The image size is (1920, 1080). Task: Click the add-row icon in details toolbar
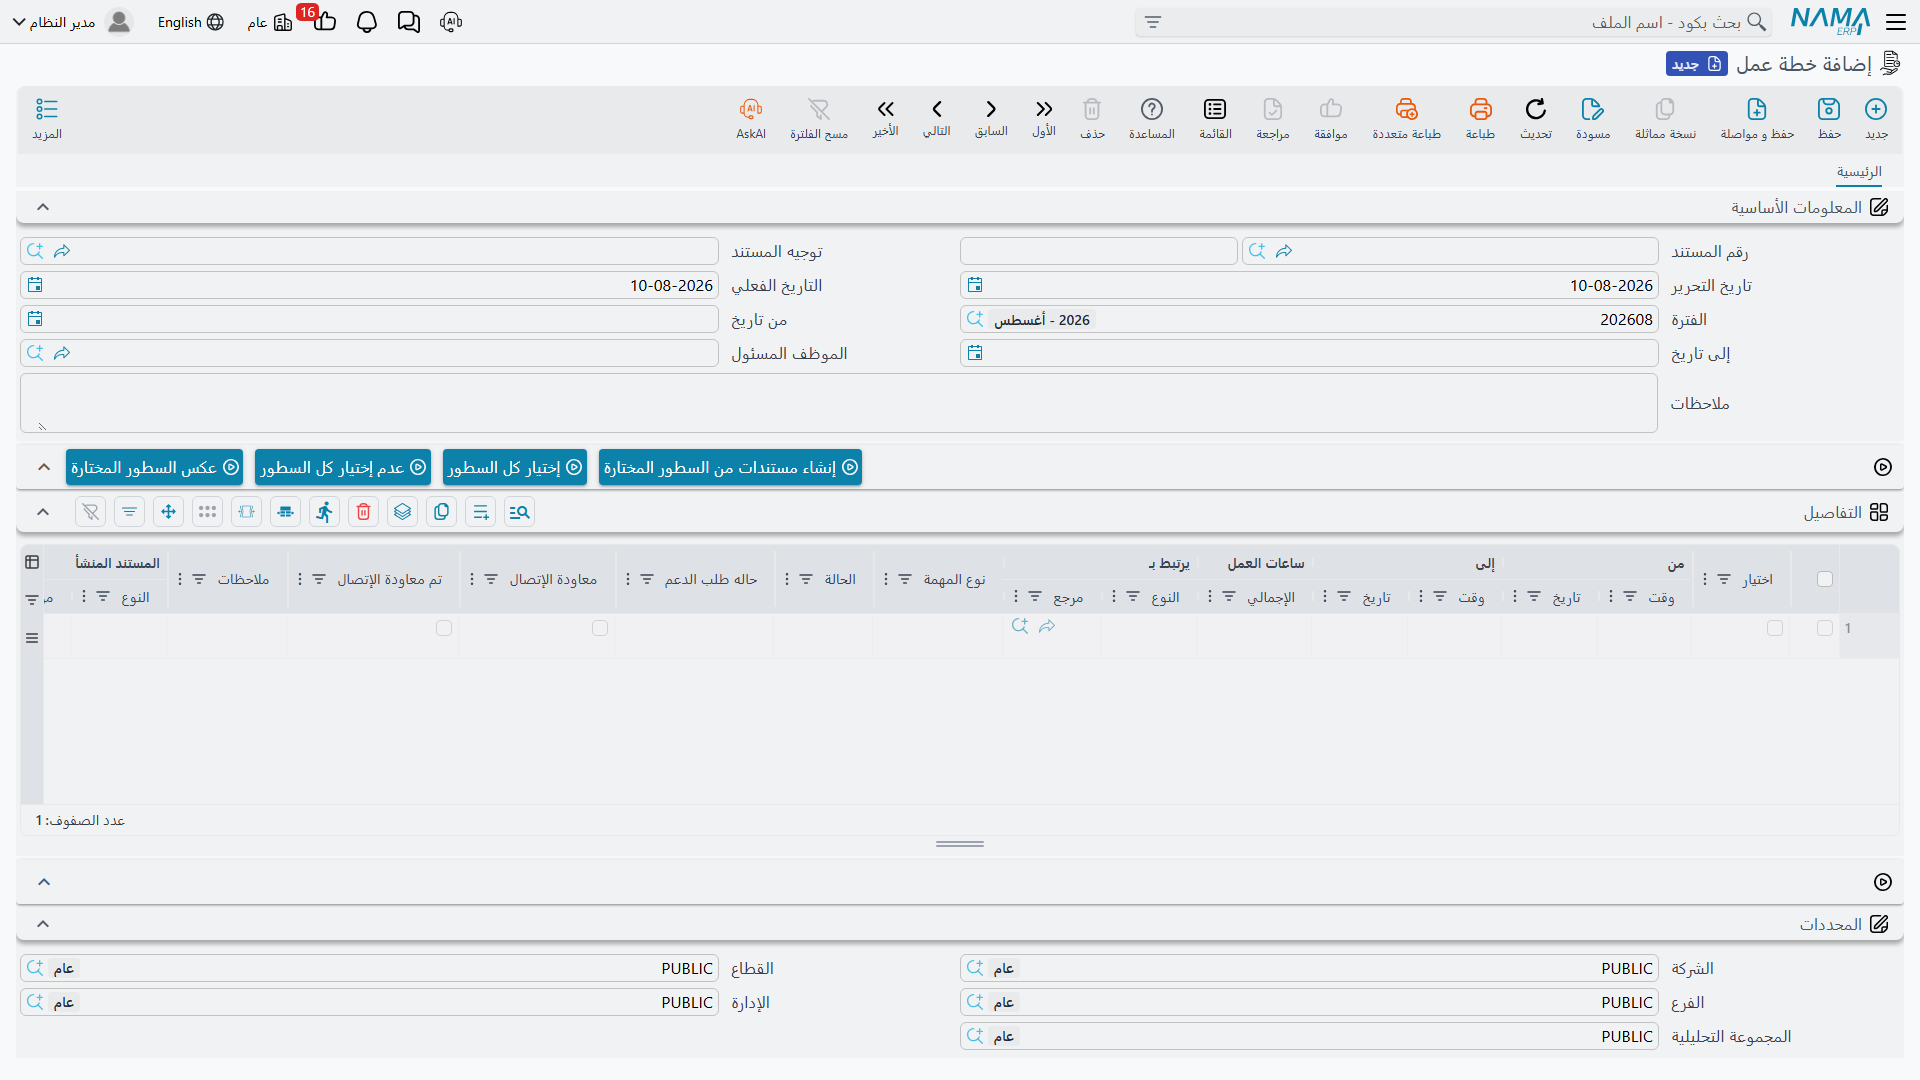(x=481, y=512)
